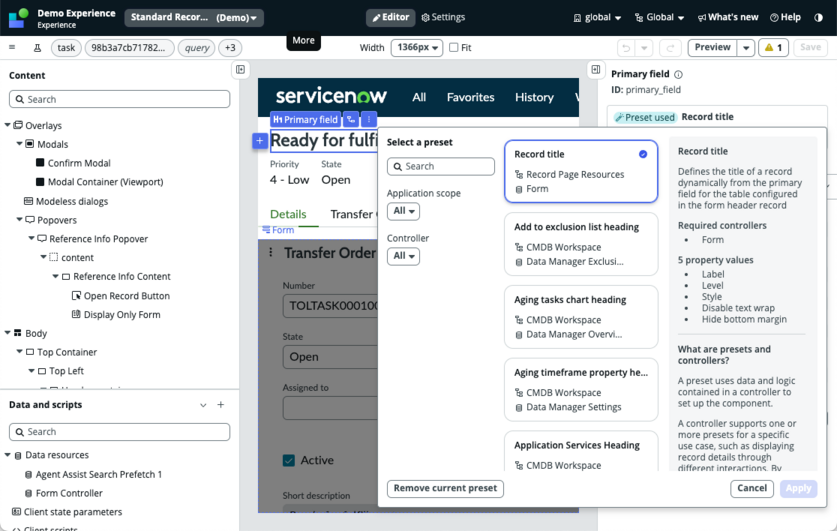Click the Redo arrow icon
837x531 pixels.
[x=670, y=48]
